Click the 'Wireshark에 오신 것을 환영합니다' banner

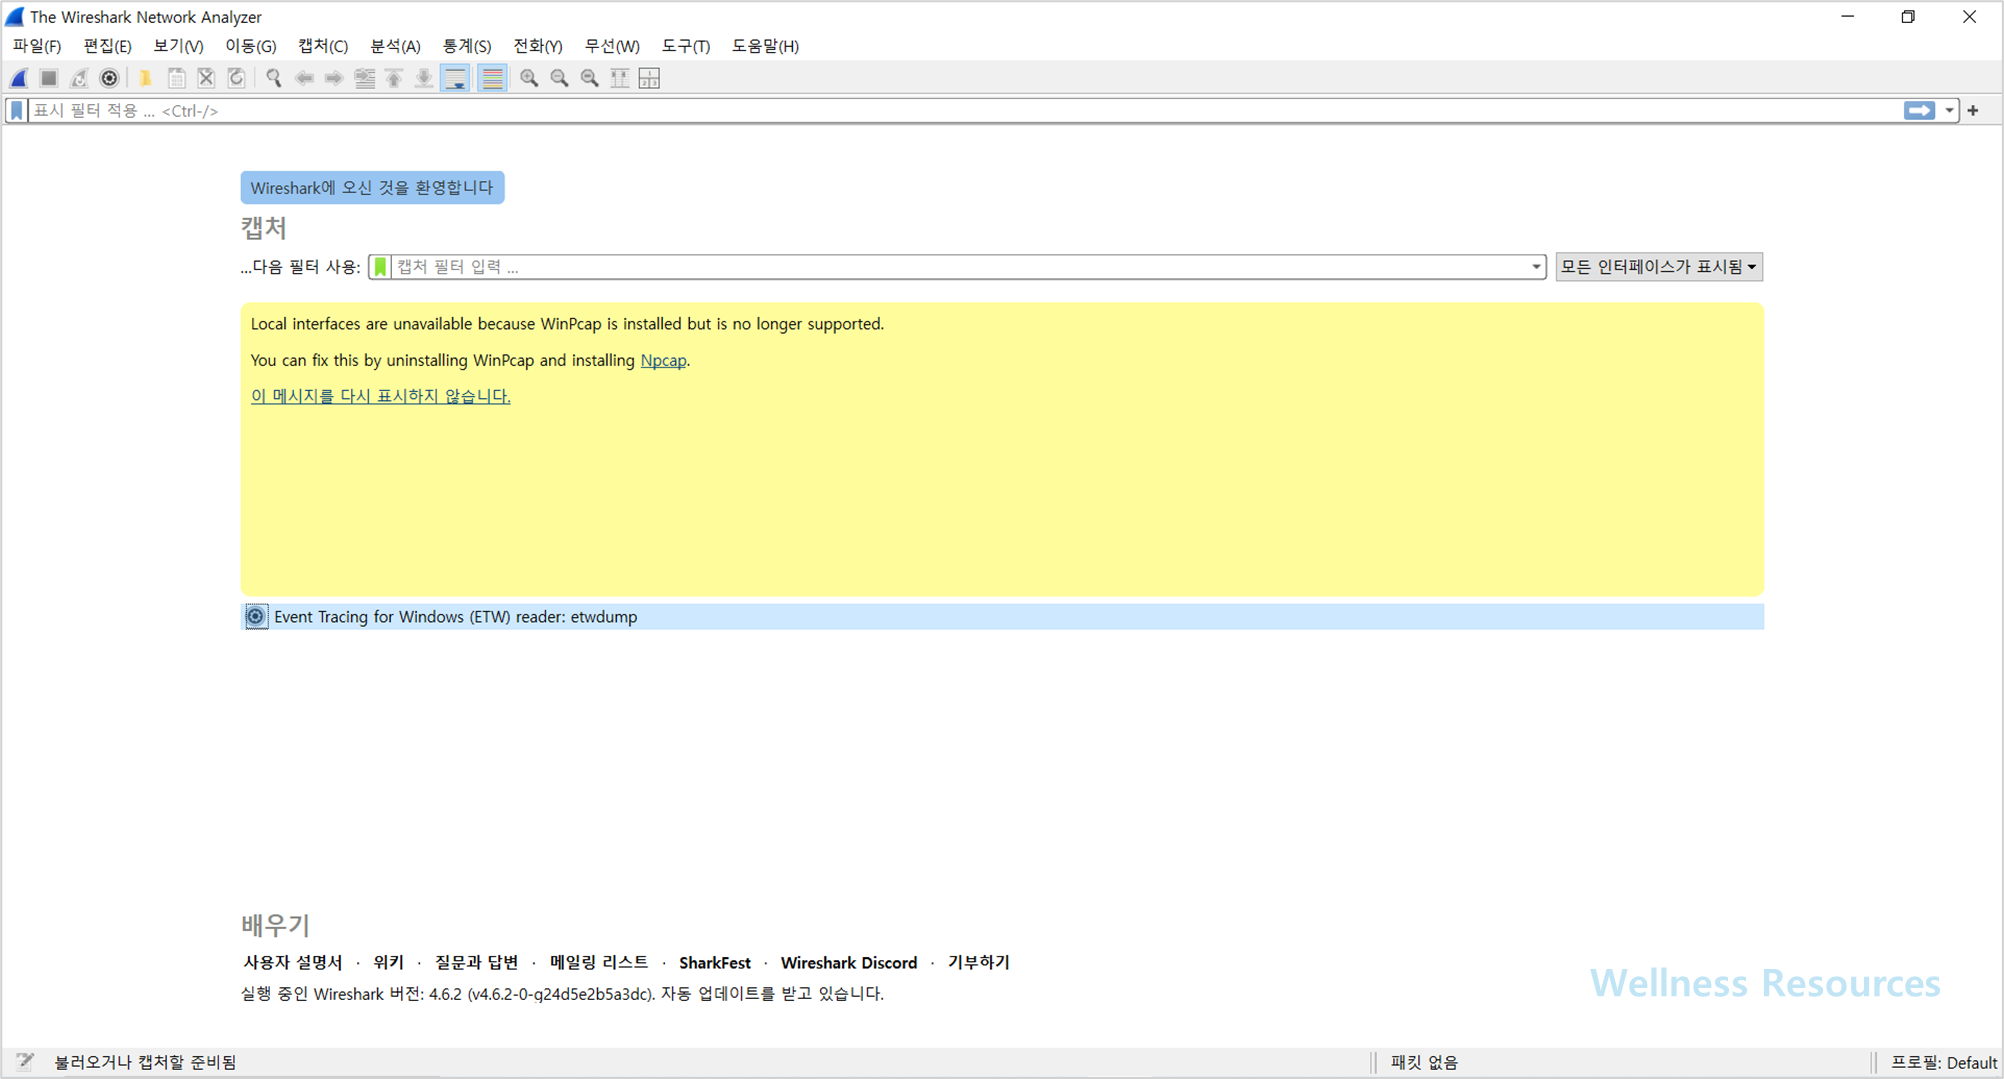pyautogui.click(x=372, y=188)
